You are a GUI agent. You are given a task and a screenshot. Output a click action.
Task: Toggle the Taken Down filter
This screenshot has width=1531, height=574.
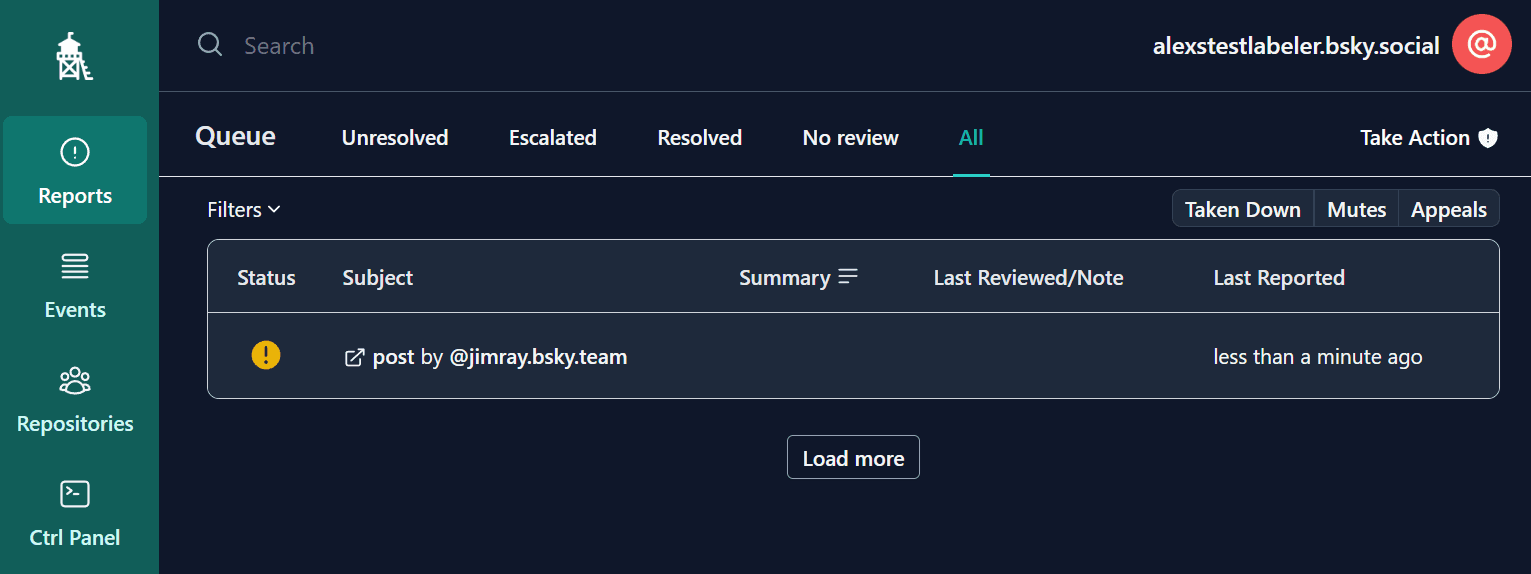coord(1242,210)
